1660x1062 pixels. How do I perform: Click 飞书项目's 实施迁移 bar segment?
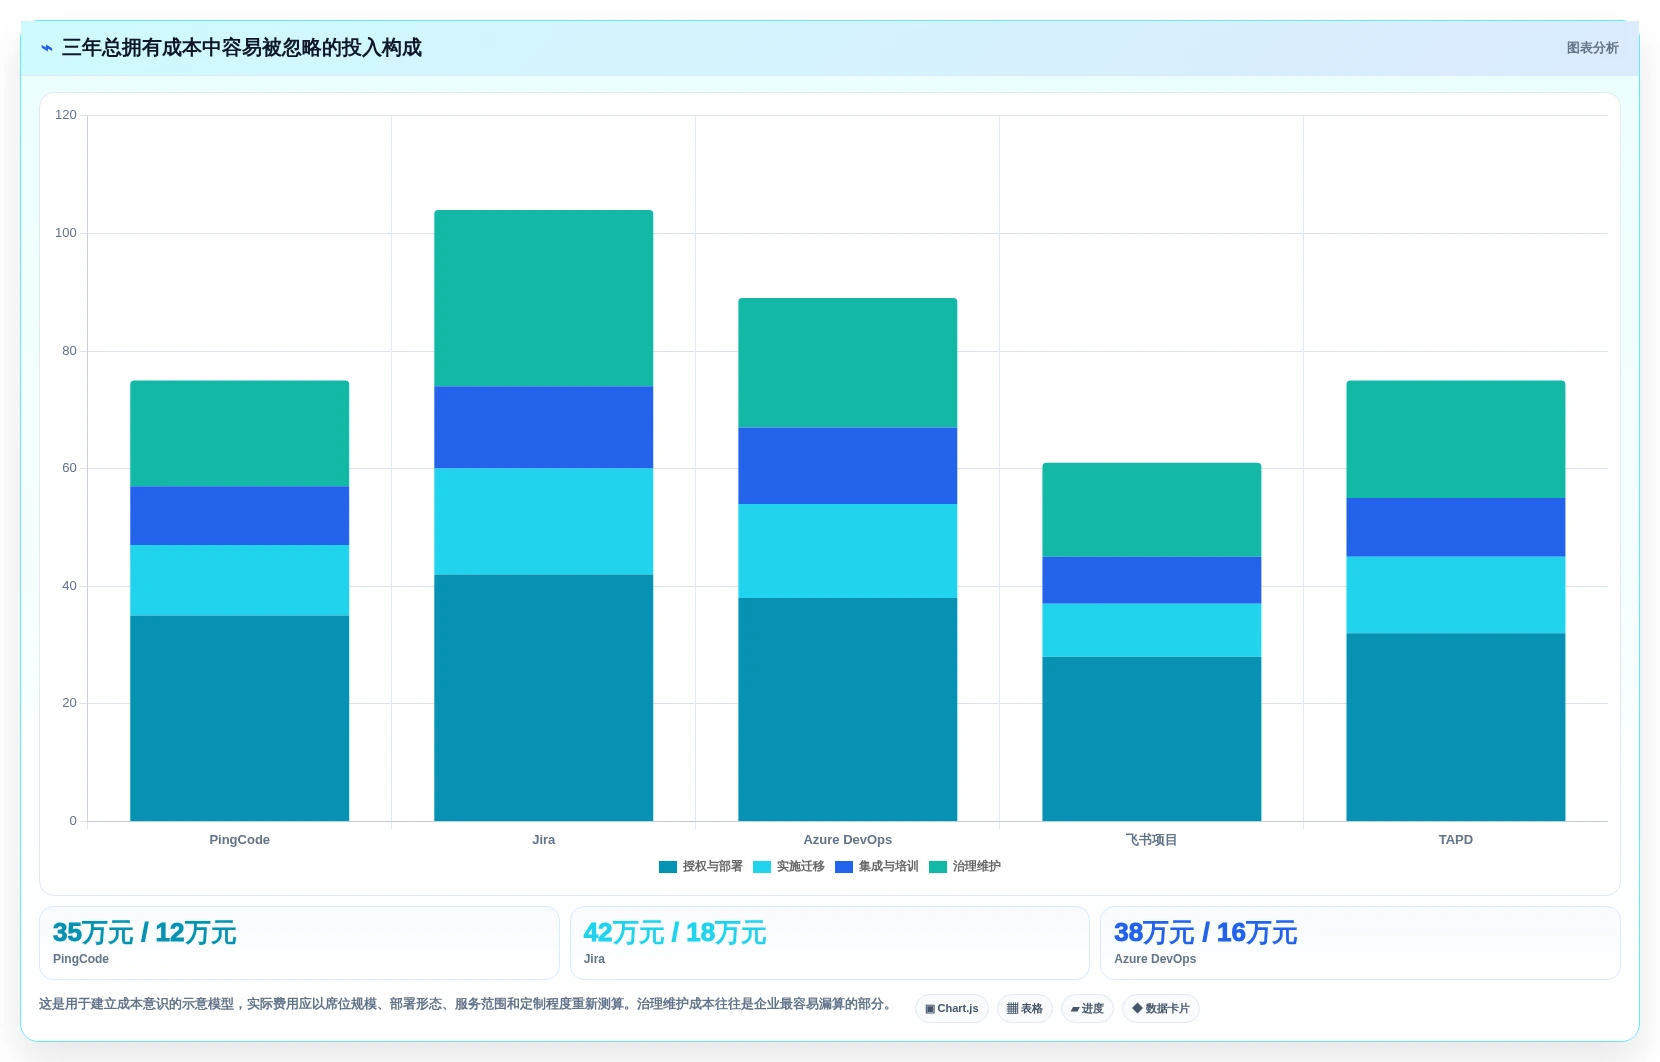(x=1152, y=630)
